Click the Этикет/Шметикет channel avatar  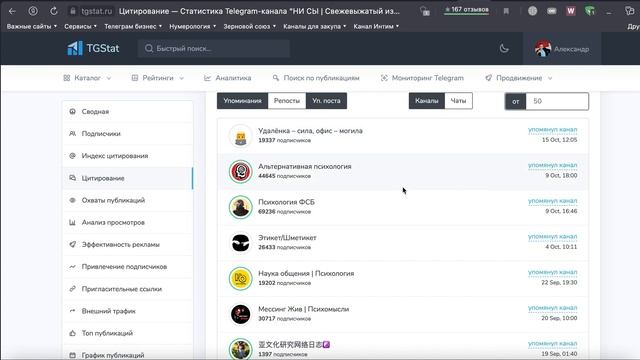pyautogui.click(x=240, y=243)
